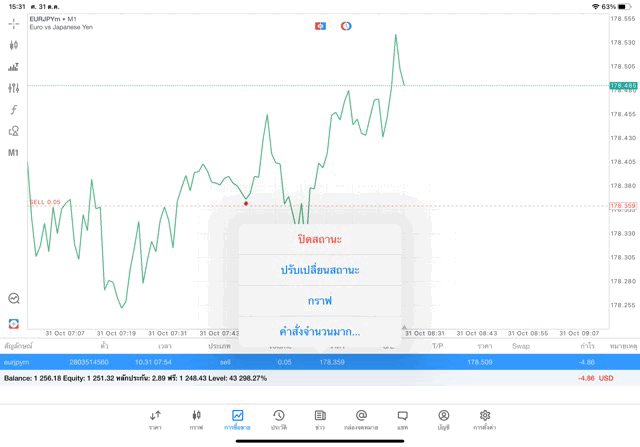The image size is (640, 447).
Task: Open the M1 timeframe selector
Action: coord(13,153)
